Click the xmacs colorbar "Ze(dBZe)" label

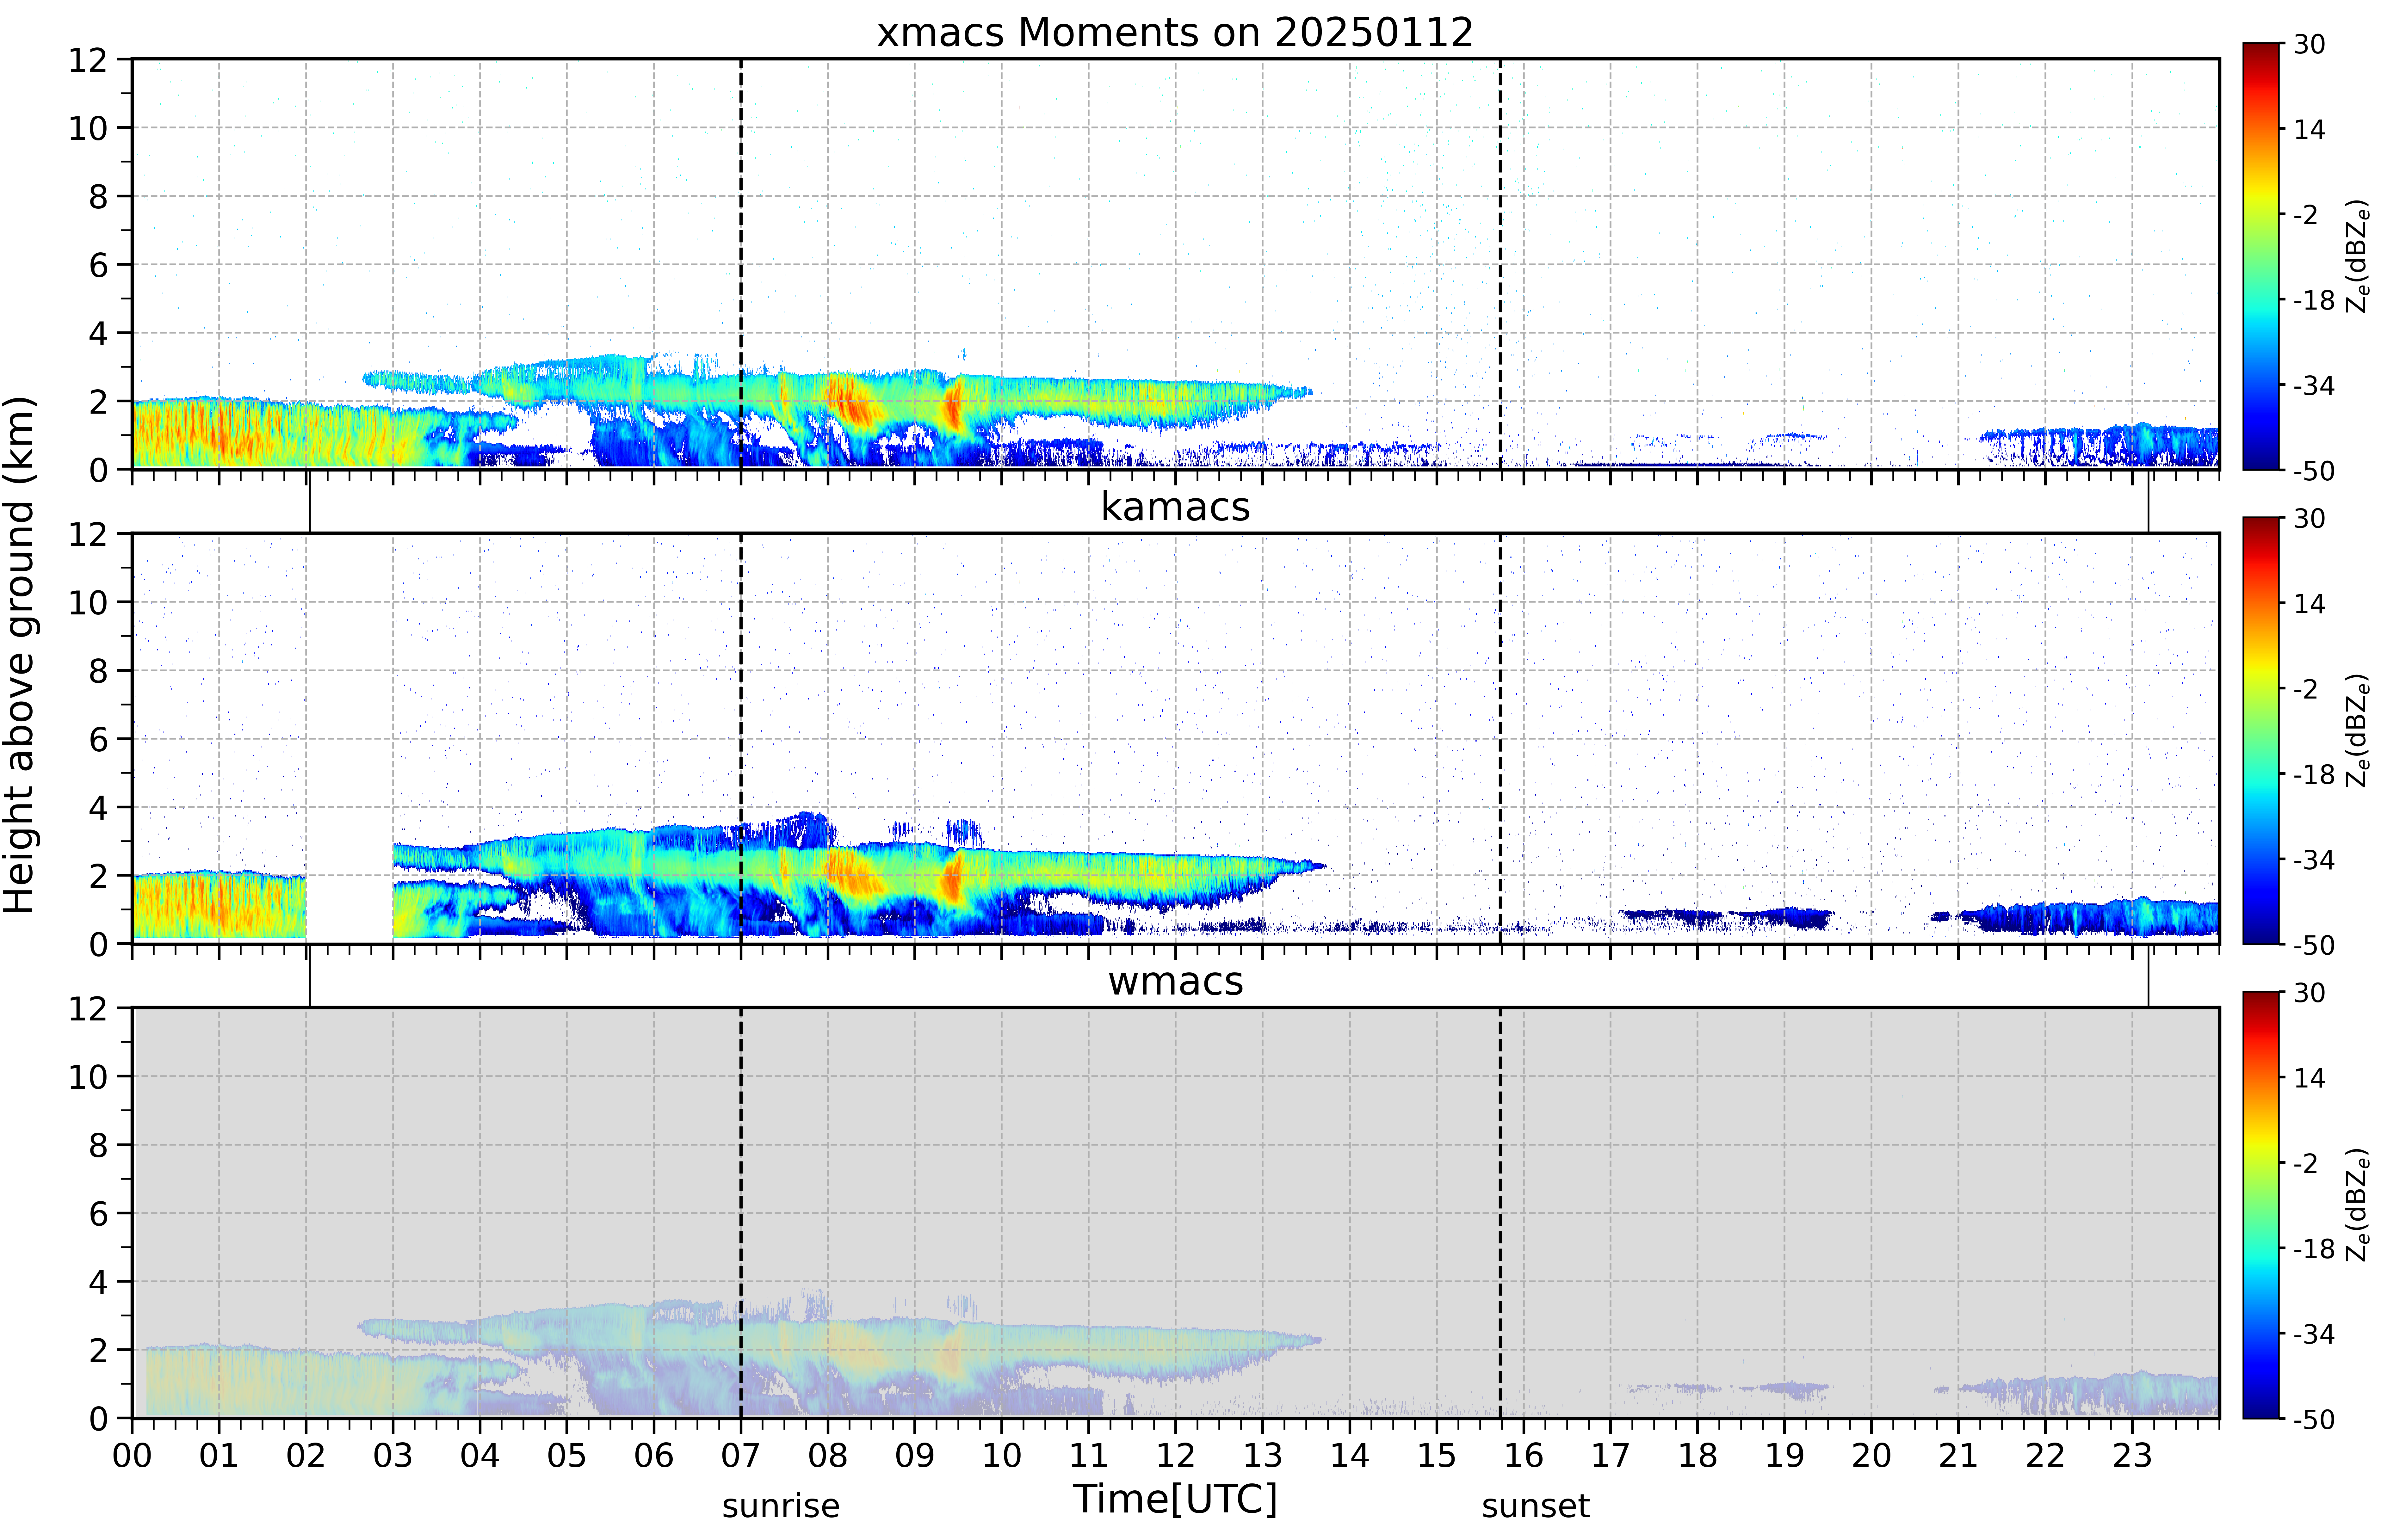[x=2358, y=256]
